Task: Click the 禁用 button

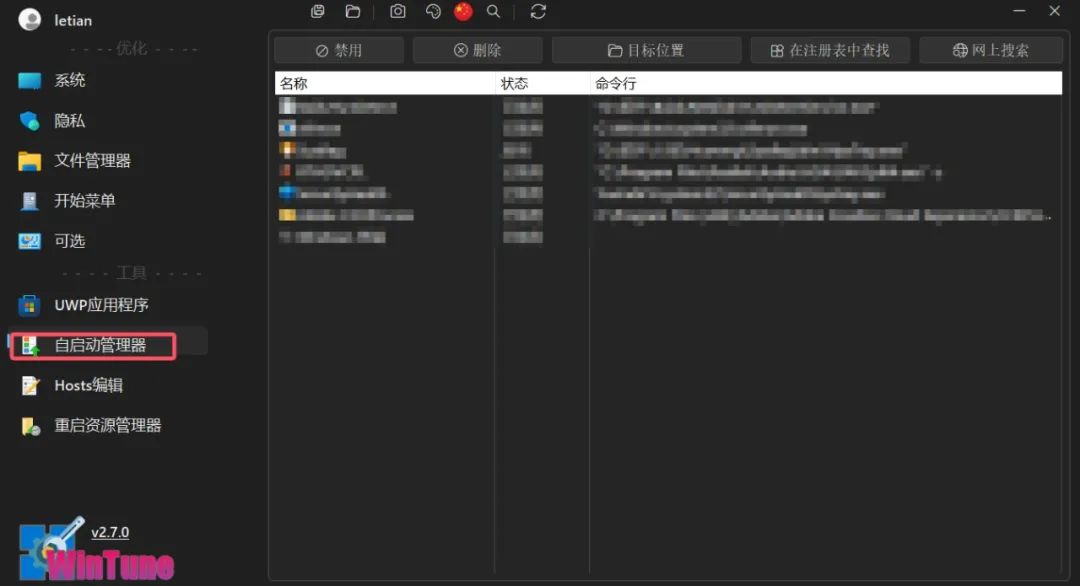Action: click(339, 50)
